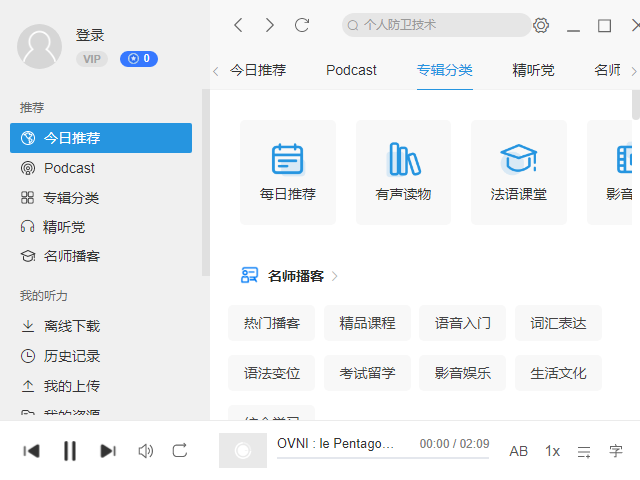Select the 语音入门 tag
This screenshot has height=480, width=640.
pos(462,323)
